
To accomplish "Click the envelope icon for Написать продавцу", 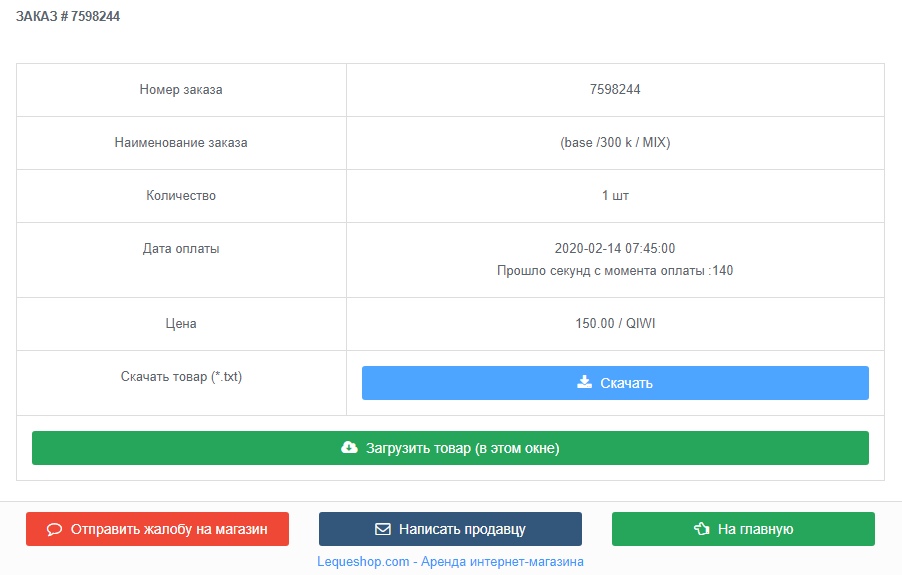I will click(x=382, y=529).
